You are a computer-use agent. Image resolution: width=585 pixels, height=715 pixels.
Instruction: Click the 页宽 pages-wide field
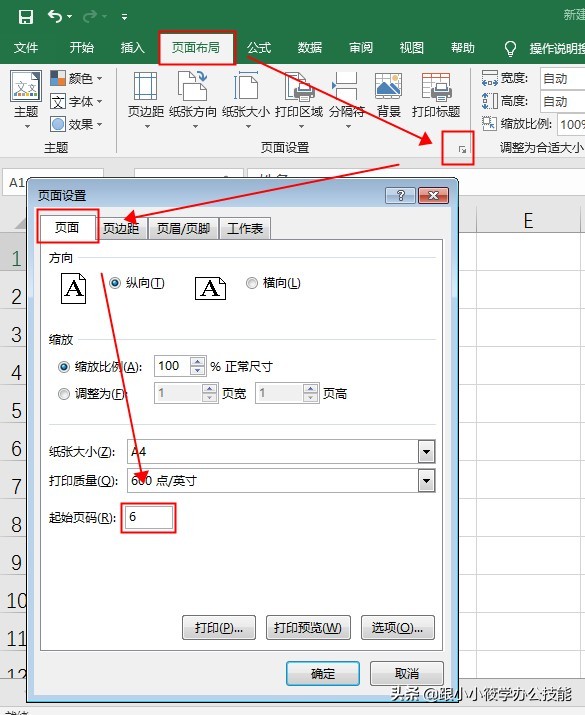[178, 393]
